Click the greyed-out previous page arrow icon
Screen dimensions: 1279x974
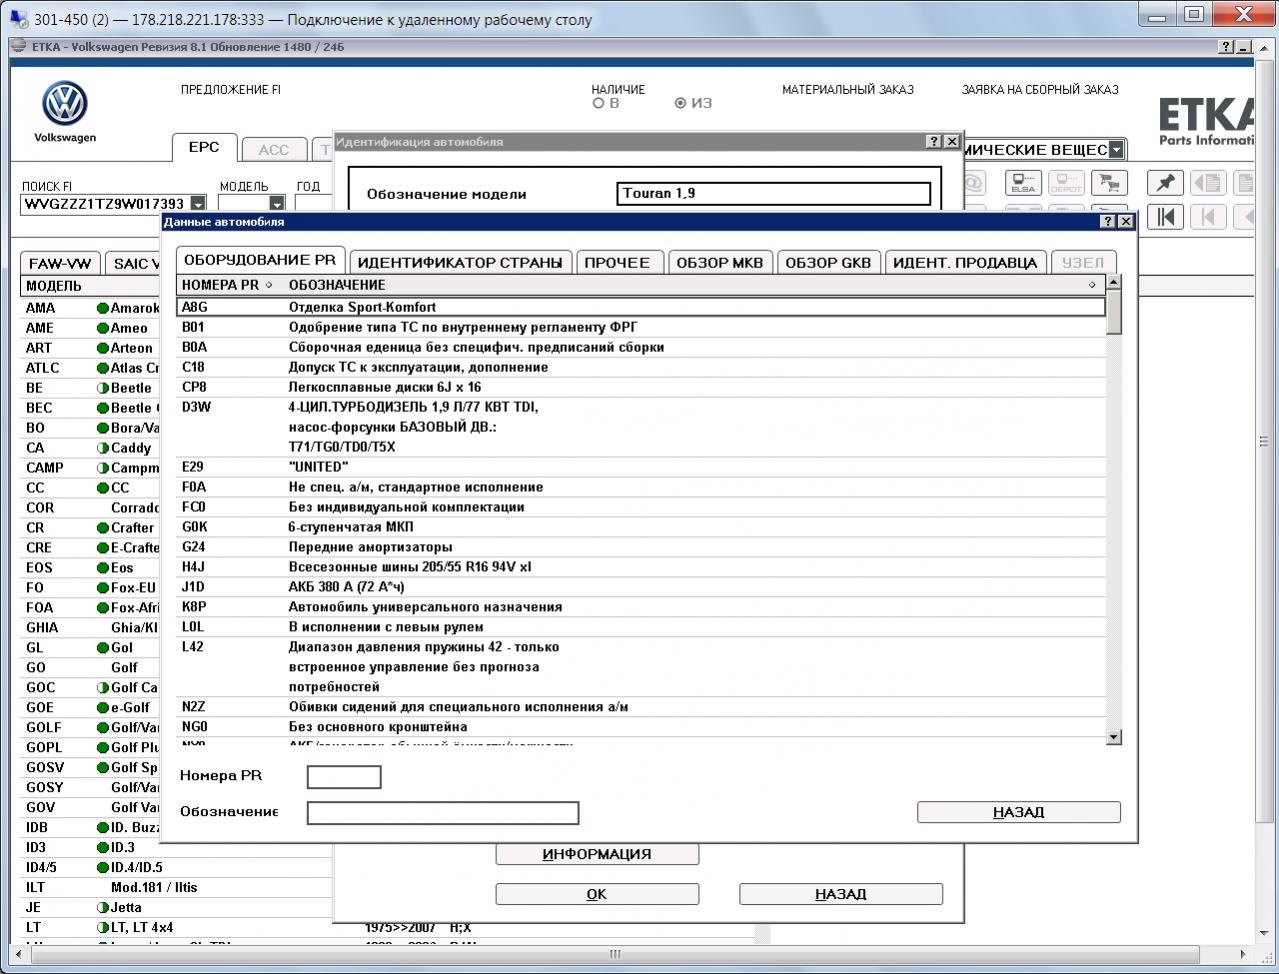pyautogui.click(x=1208, y=216)
